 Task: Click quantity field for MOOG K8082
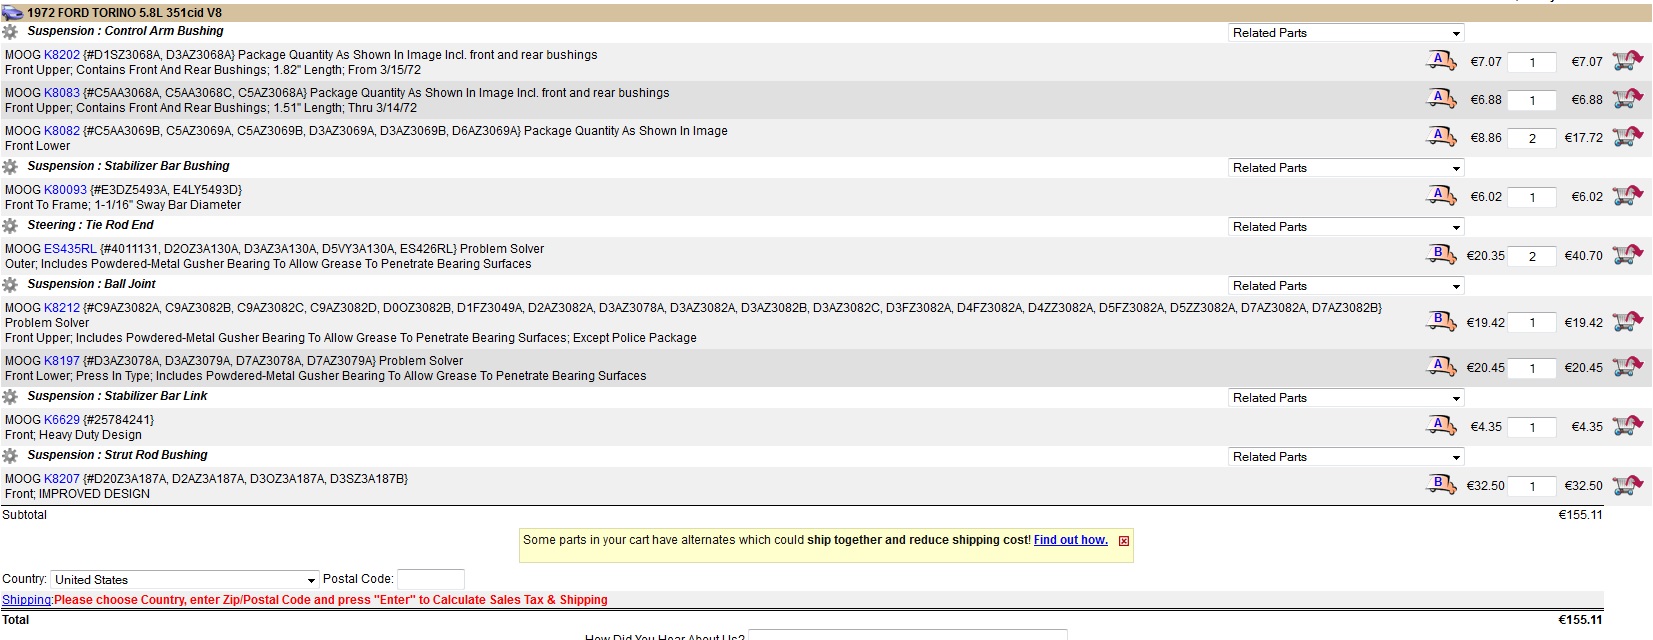[1532, 138]
